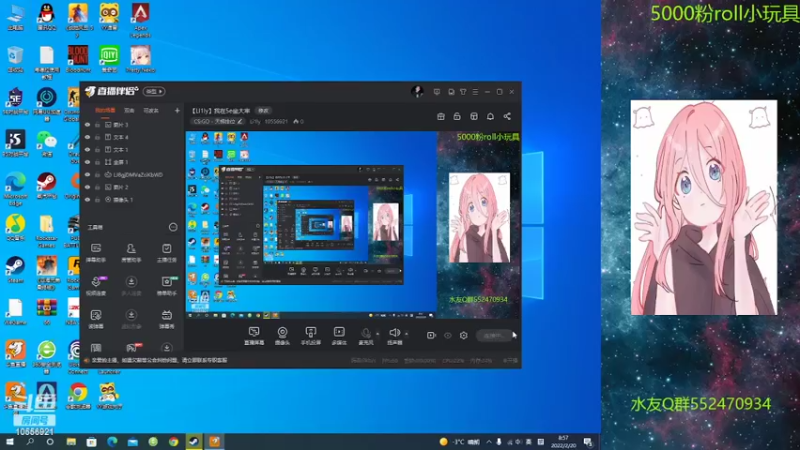The height and width of the screenshot is (450, 800).
Task: Click the pink-haired anime image in preview
Action: (479, 217)
